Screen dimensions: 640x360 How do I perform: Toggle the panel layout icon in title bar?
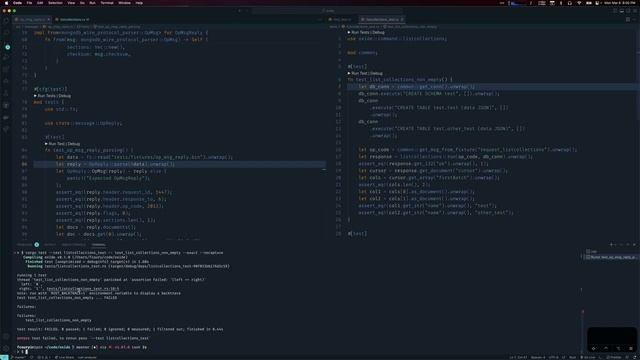[622, 11]
